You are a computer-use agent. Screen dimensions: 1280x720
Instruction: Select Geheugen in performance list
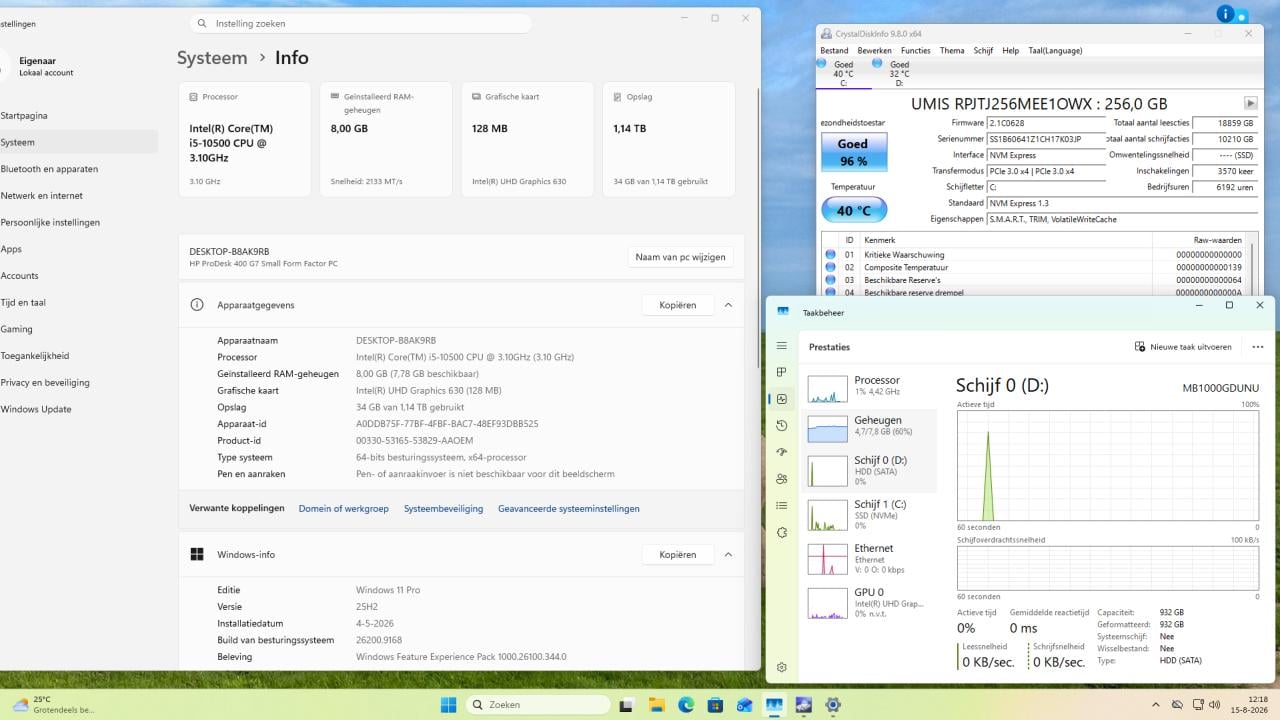869,427
